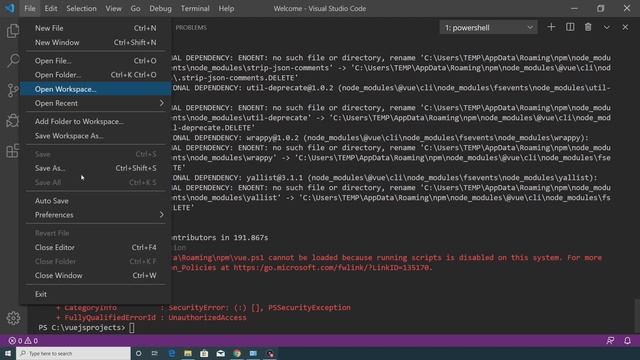This screenshot has height=360, width=640.
Task: Open notifications bell in status bar
Action: (627, 340)
